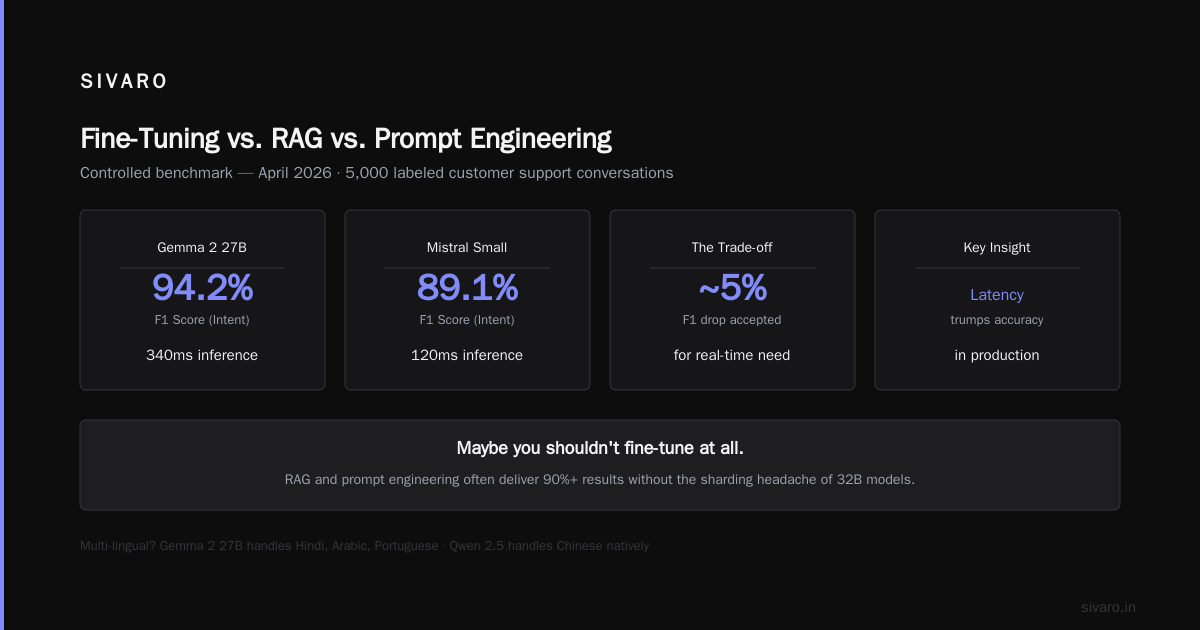Click the Controlled benchmark subtitle line
The width and height of the screenshot is (1200, 630).
(x=377, y=173)
